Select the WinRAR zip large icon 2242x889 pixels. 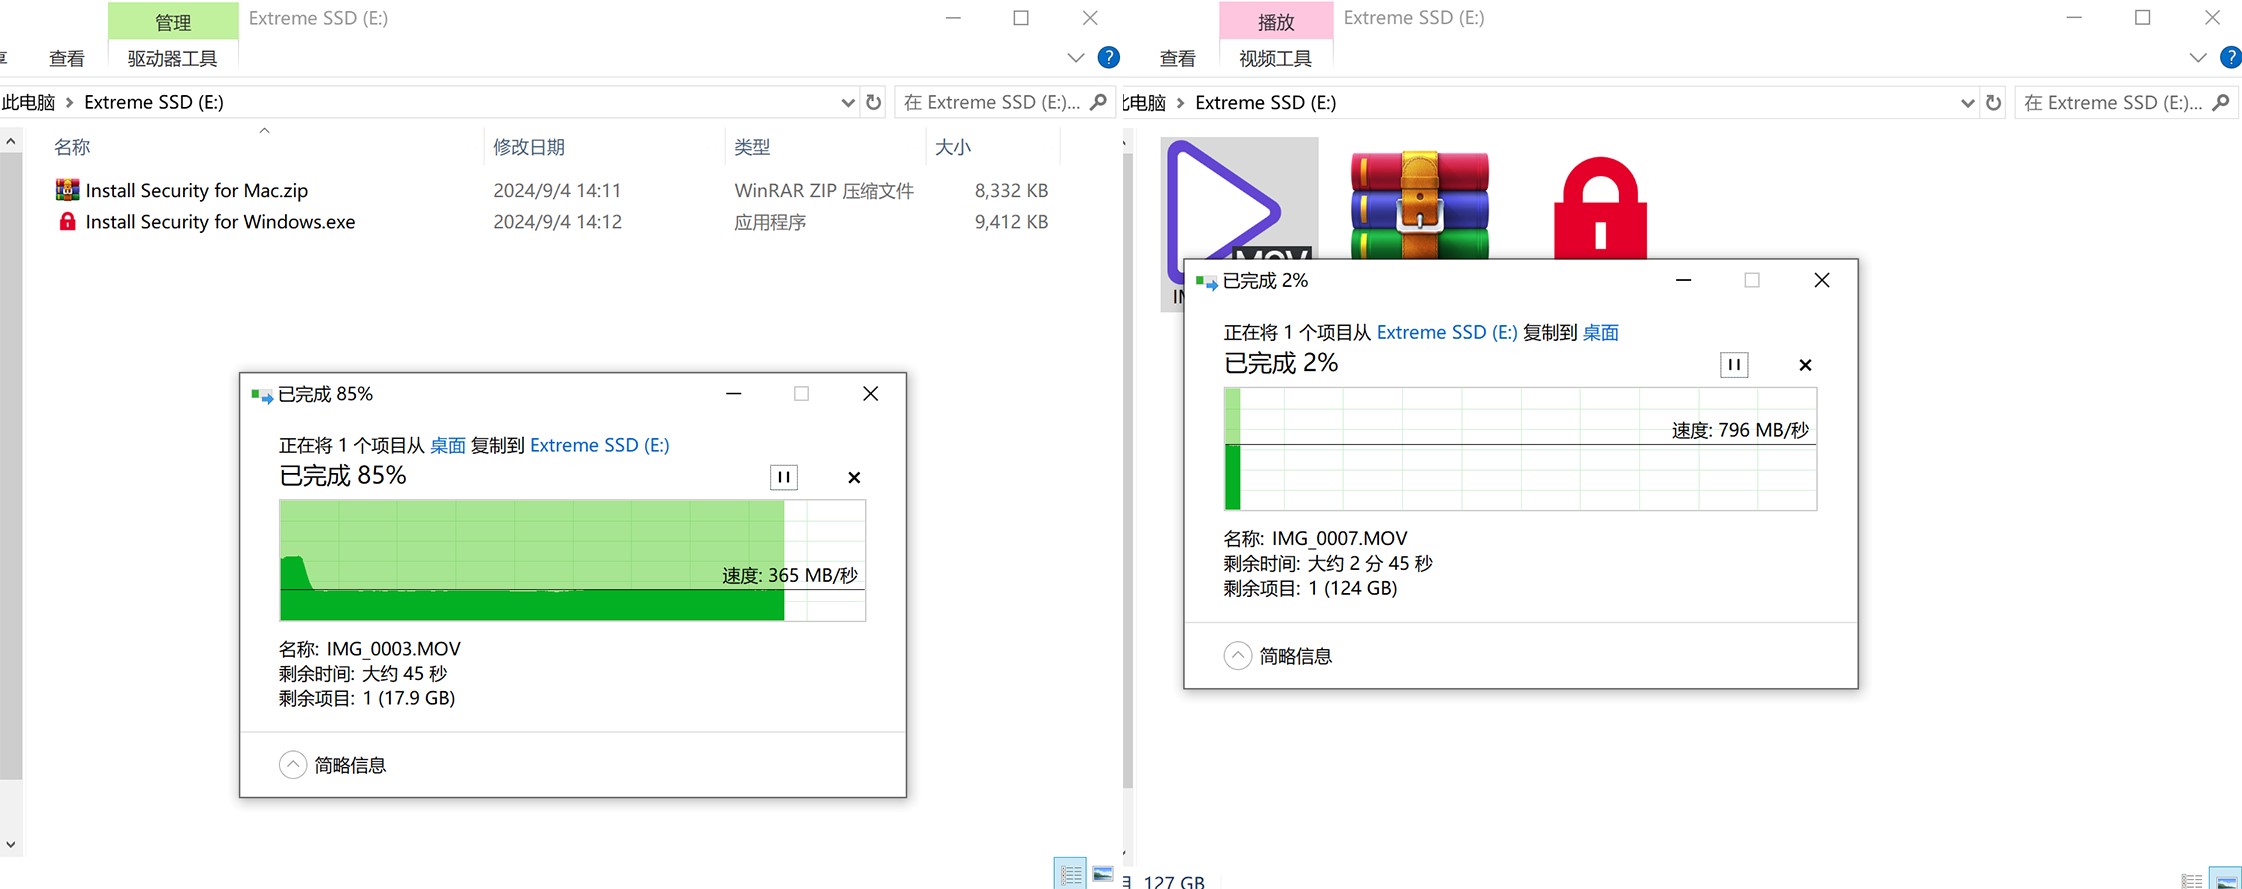(1420, 205)
